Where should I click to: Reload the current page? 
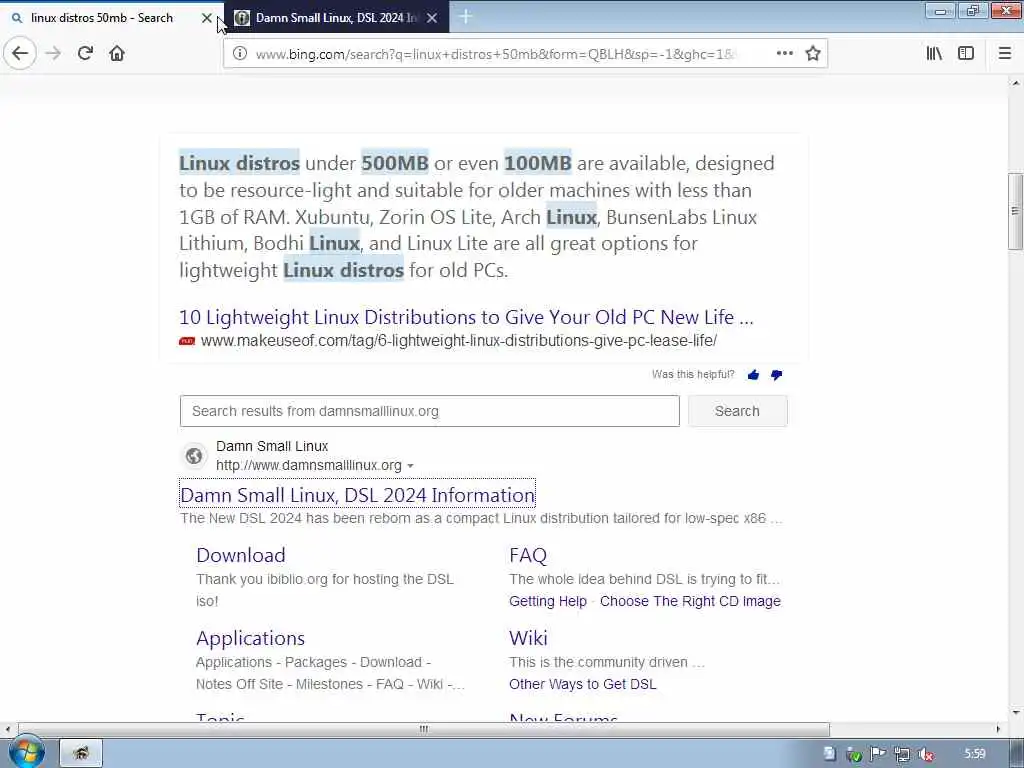tap(85, 54)
